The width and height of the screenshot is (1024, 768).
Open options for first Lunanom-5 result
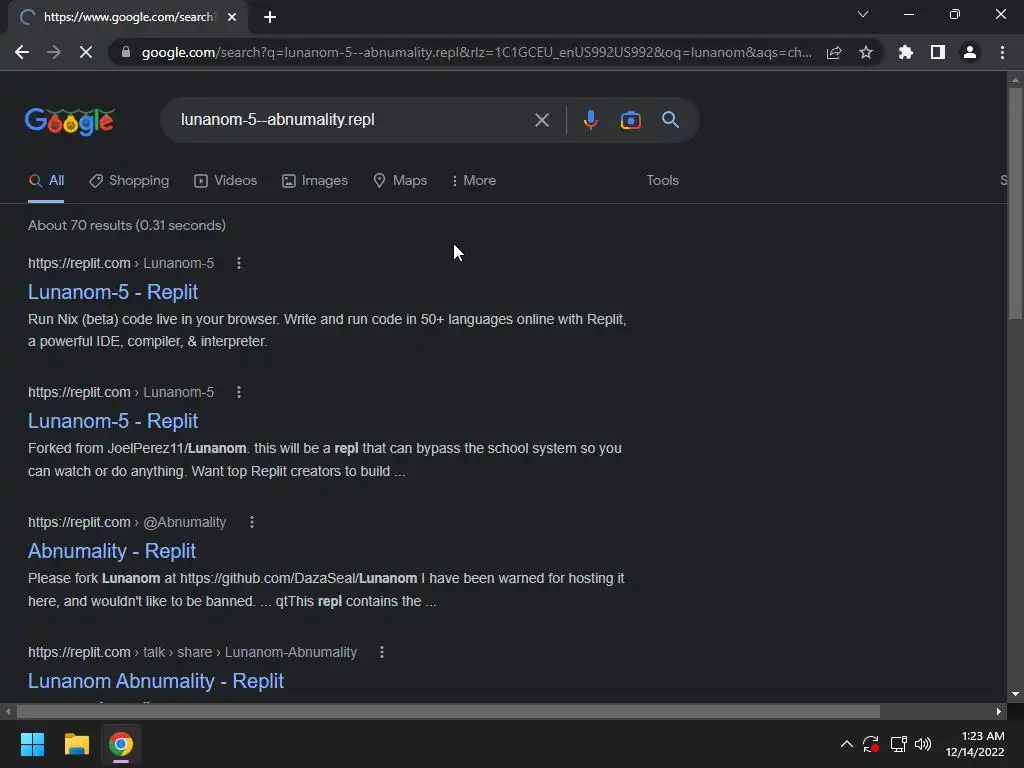(x=239, y=263)
